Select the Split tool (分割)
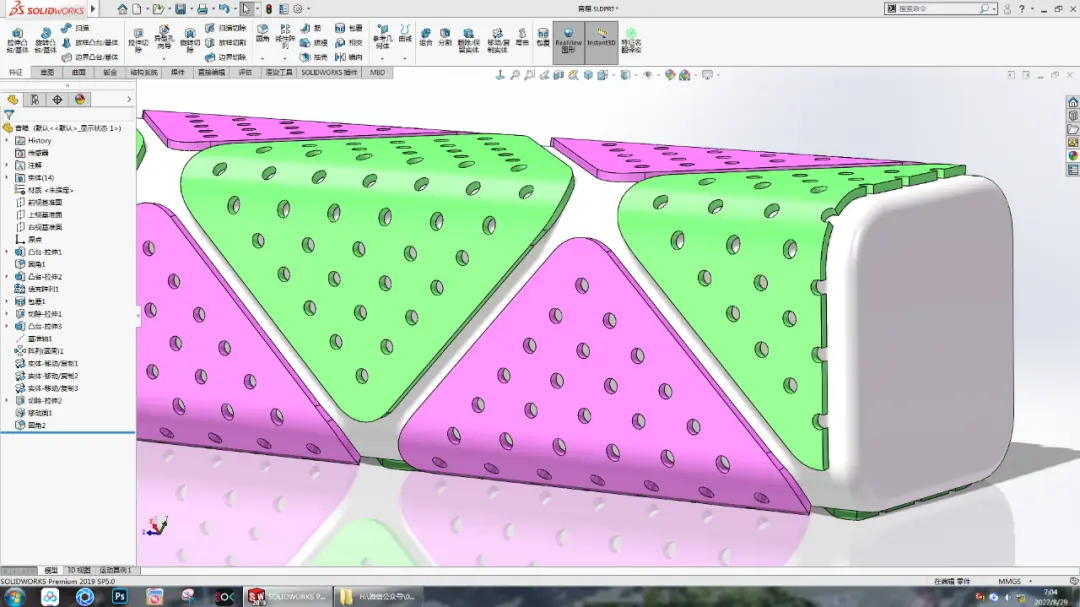 tap(445, 37)
